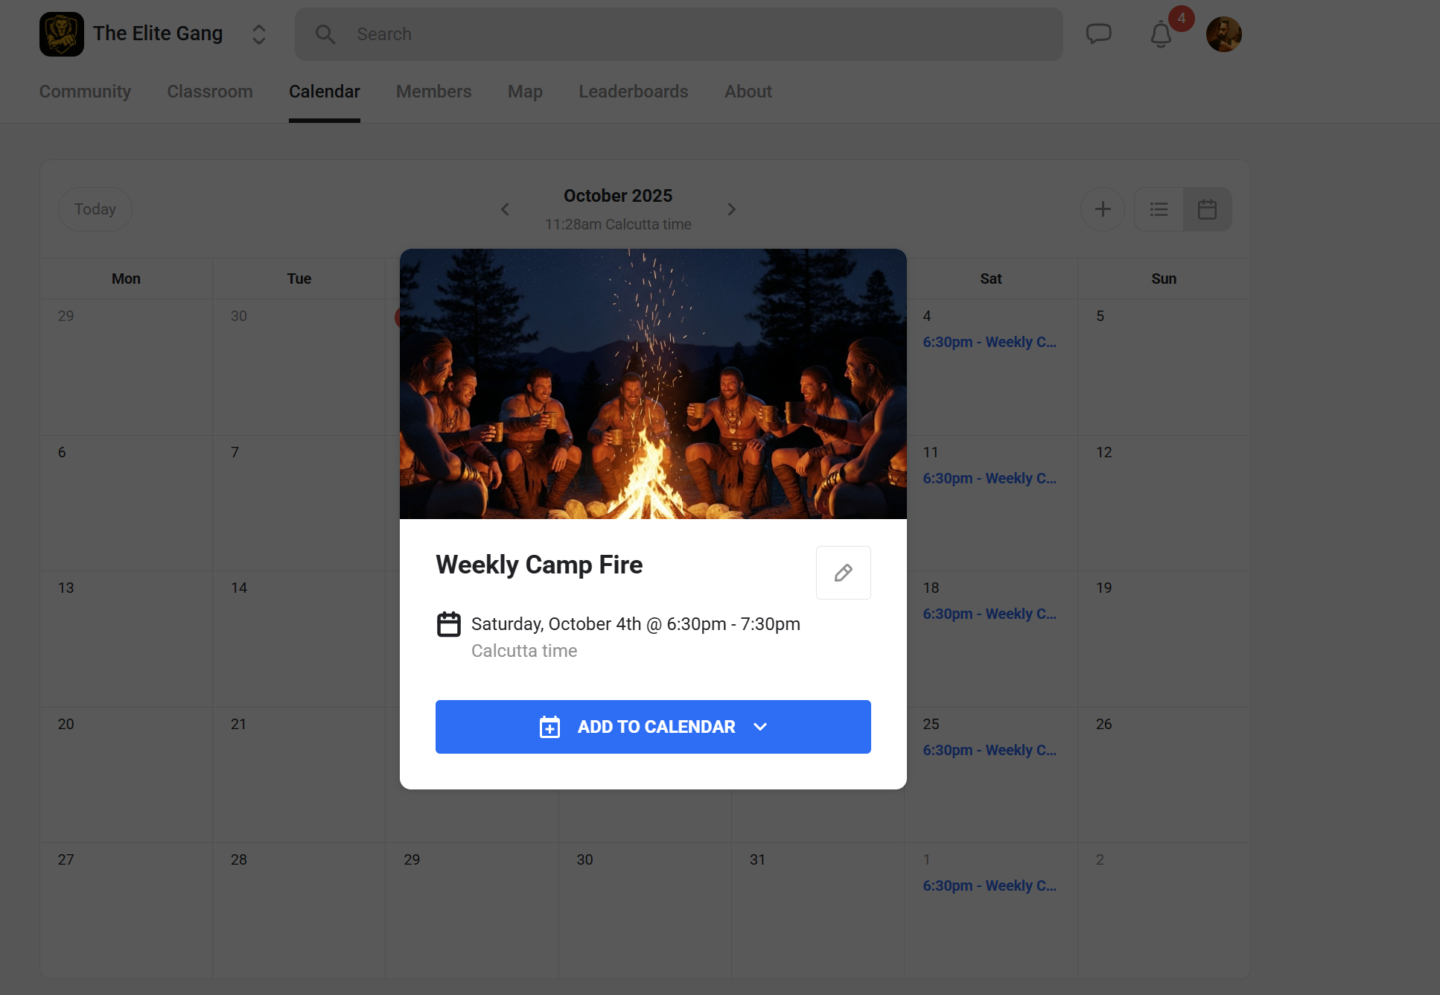Open the October 4 Weekly event
1440x995 pixels.
click(989, 342)
